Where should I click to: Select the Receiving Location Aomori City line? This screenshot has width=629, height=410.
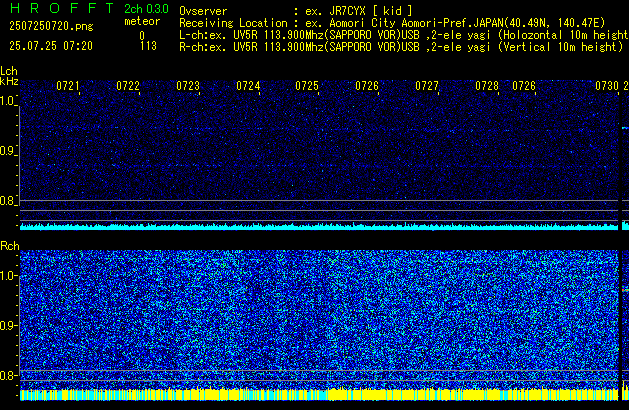pyautogui.click(x=392, y=23)
